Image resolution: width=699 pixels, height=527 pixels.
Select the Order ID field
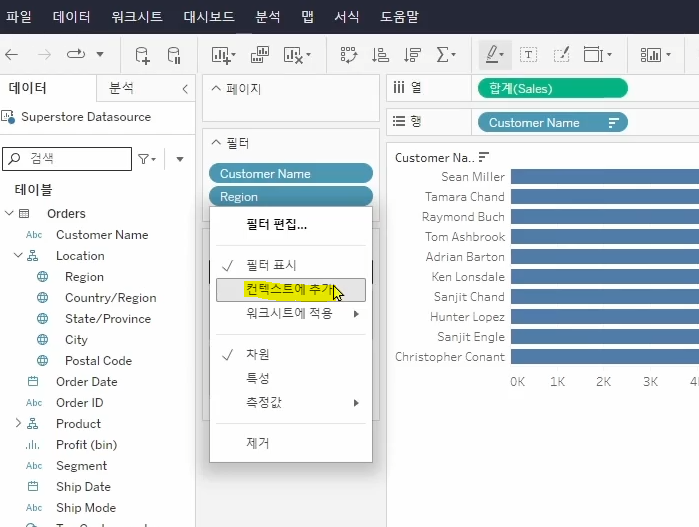point(79,403)
